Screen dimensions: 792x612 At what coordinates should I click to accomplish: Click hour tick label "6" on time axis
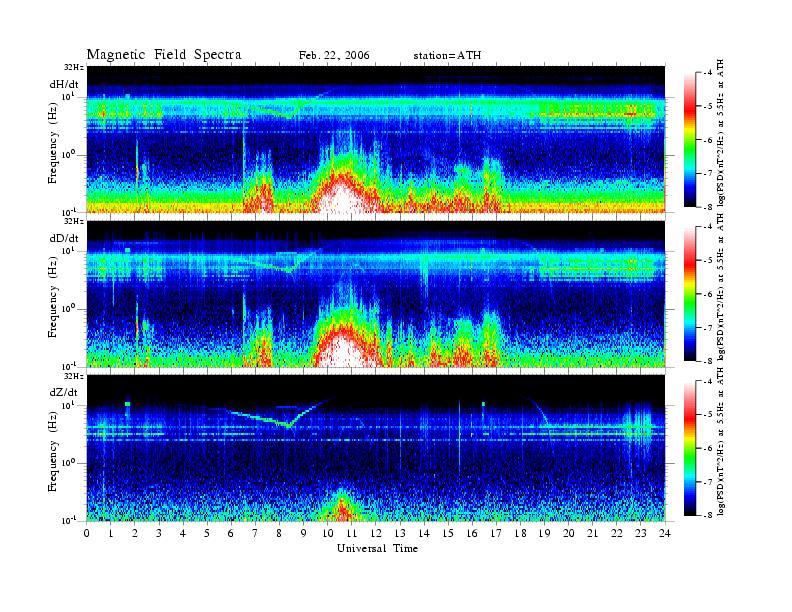[x=231, y=533]
